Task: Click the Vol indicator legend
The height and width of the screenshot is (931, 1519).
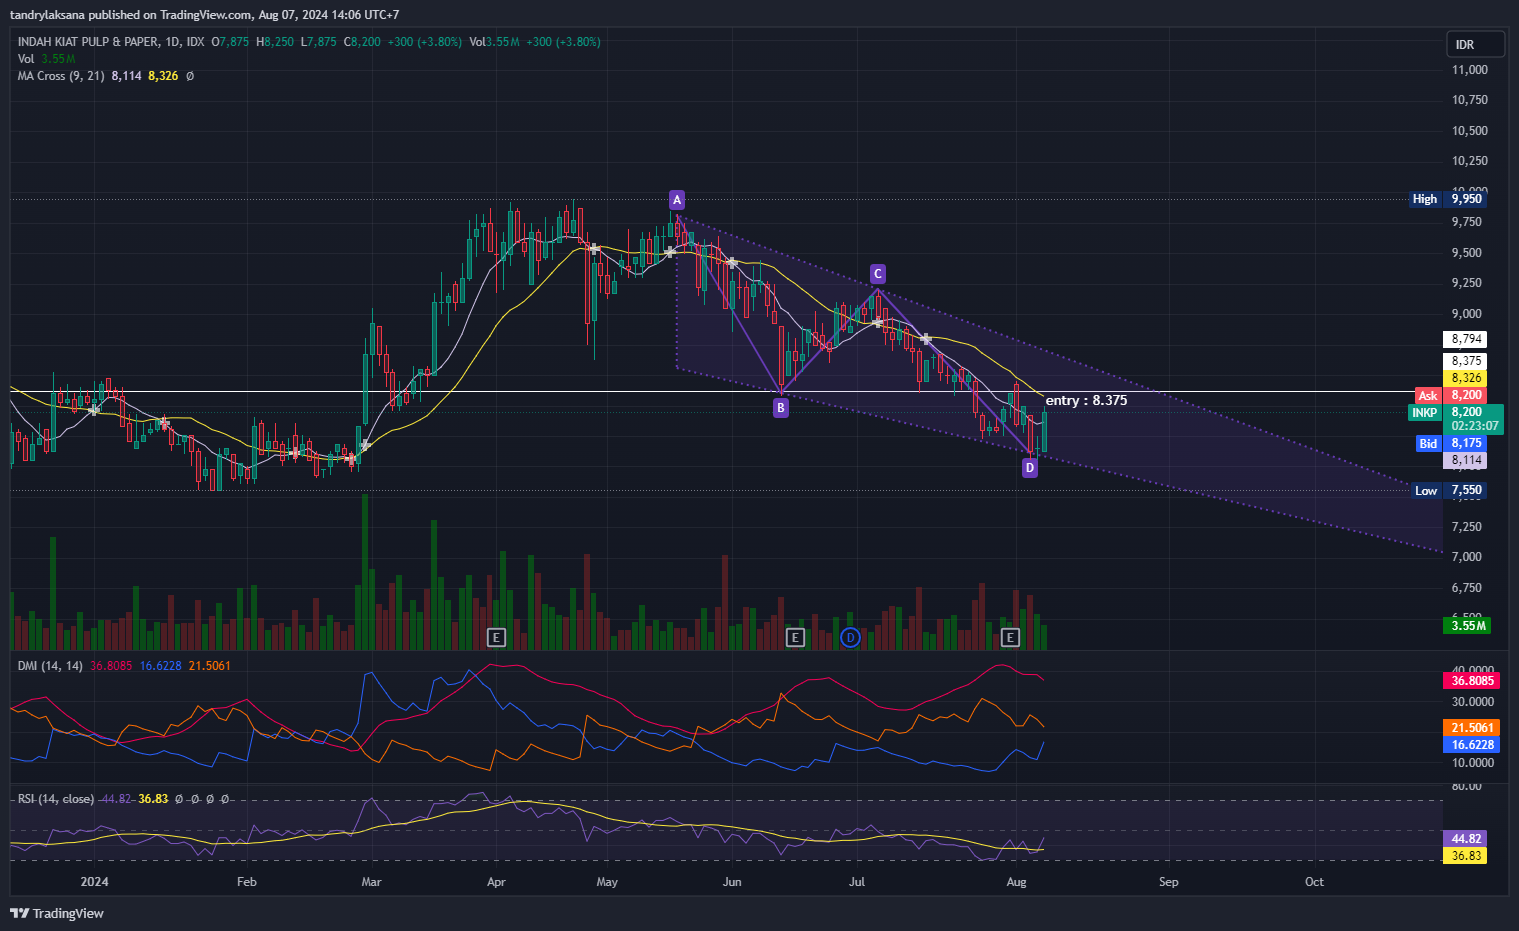Action: coord(46,59)
